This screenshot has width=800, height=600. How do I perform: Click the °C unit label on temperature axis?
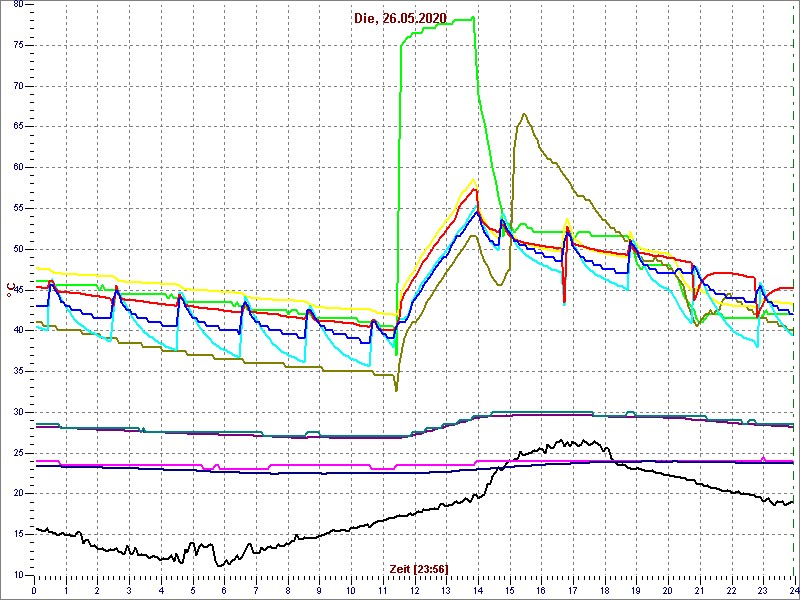pyautogui.click(x=9, y=290)
